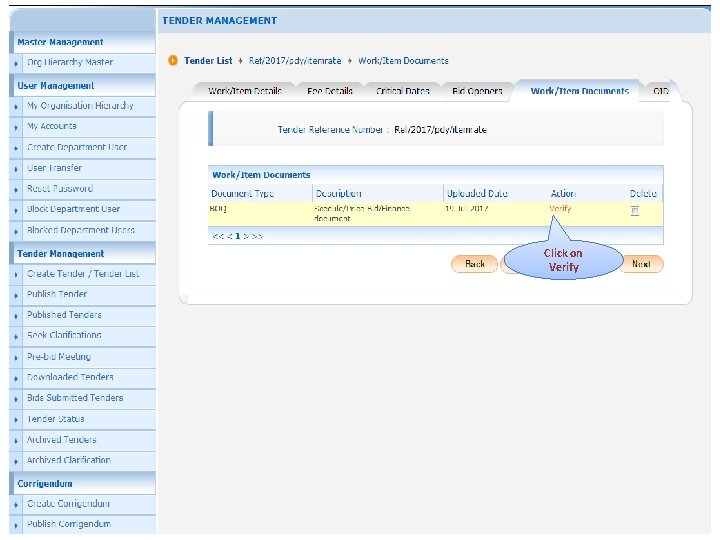Click the arrow bullet beside Create Department User

[x=16, y=148]
